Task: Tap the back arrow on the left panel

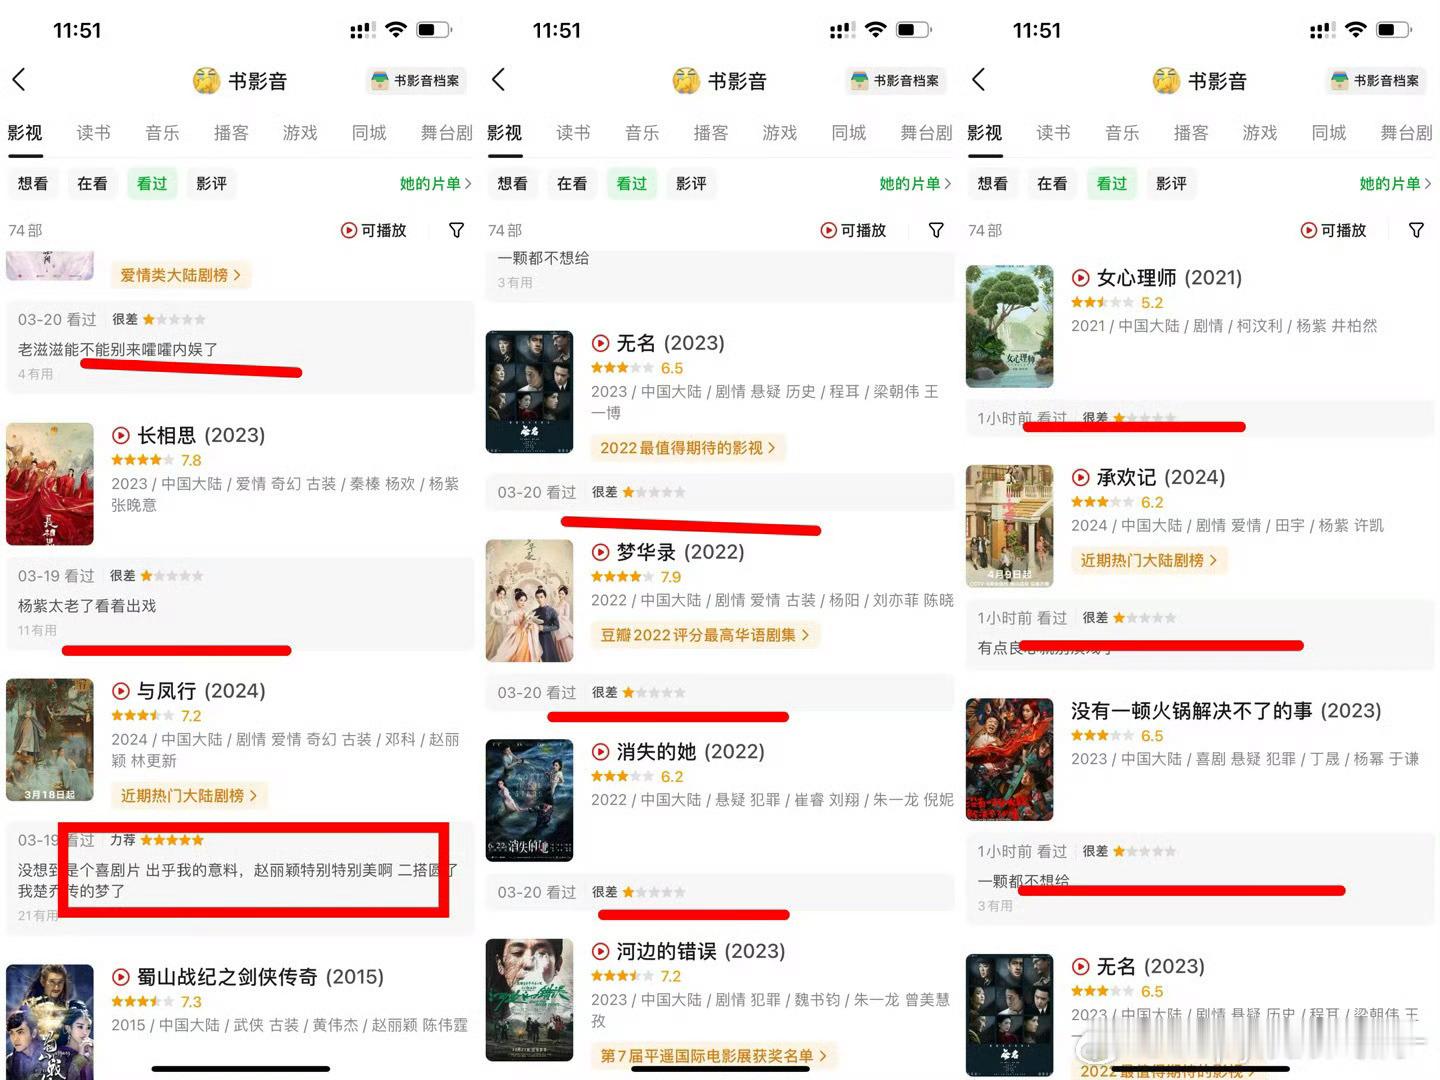Action: tap(18, 80)
